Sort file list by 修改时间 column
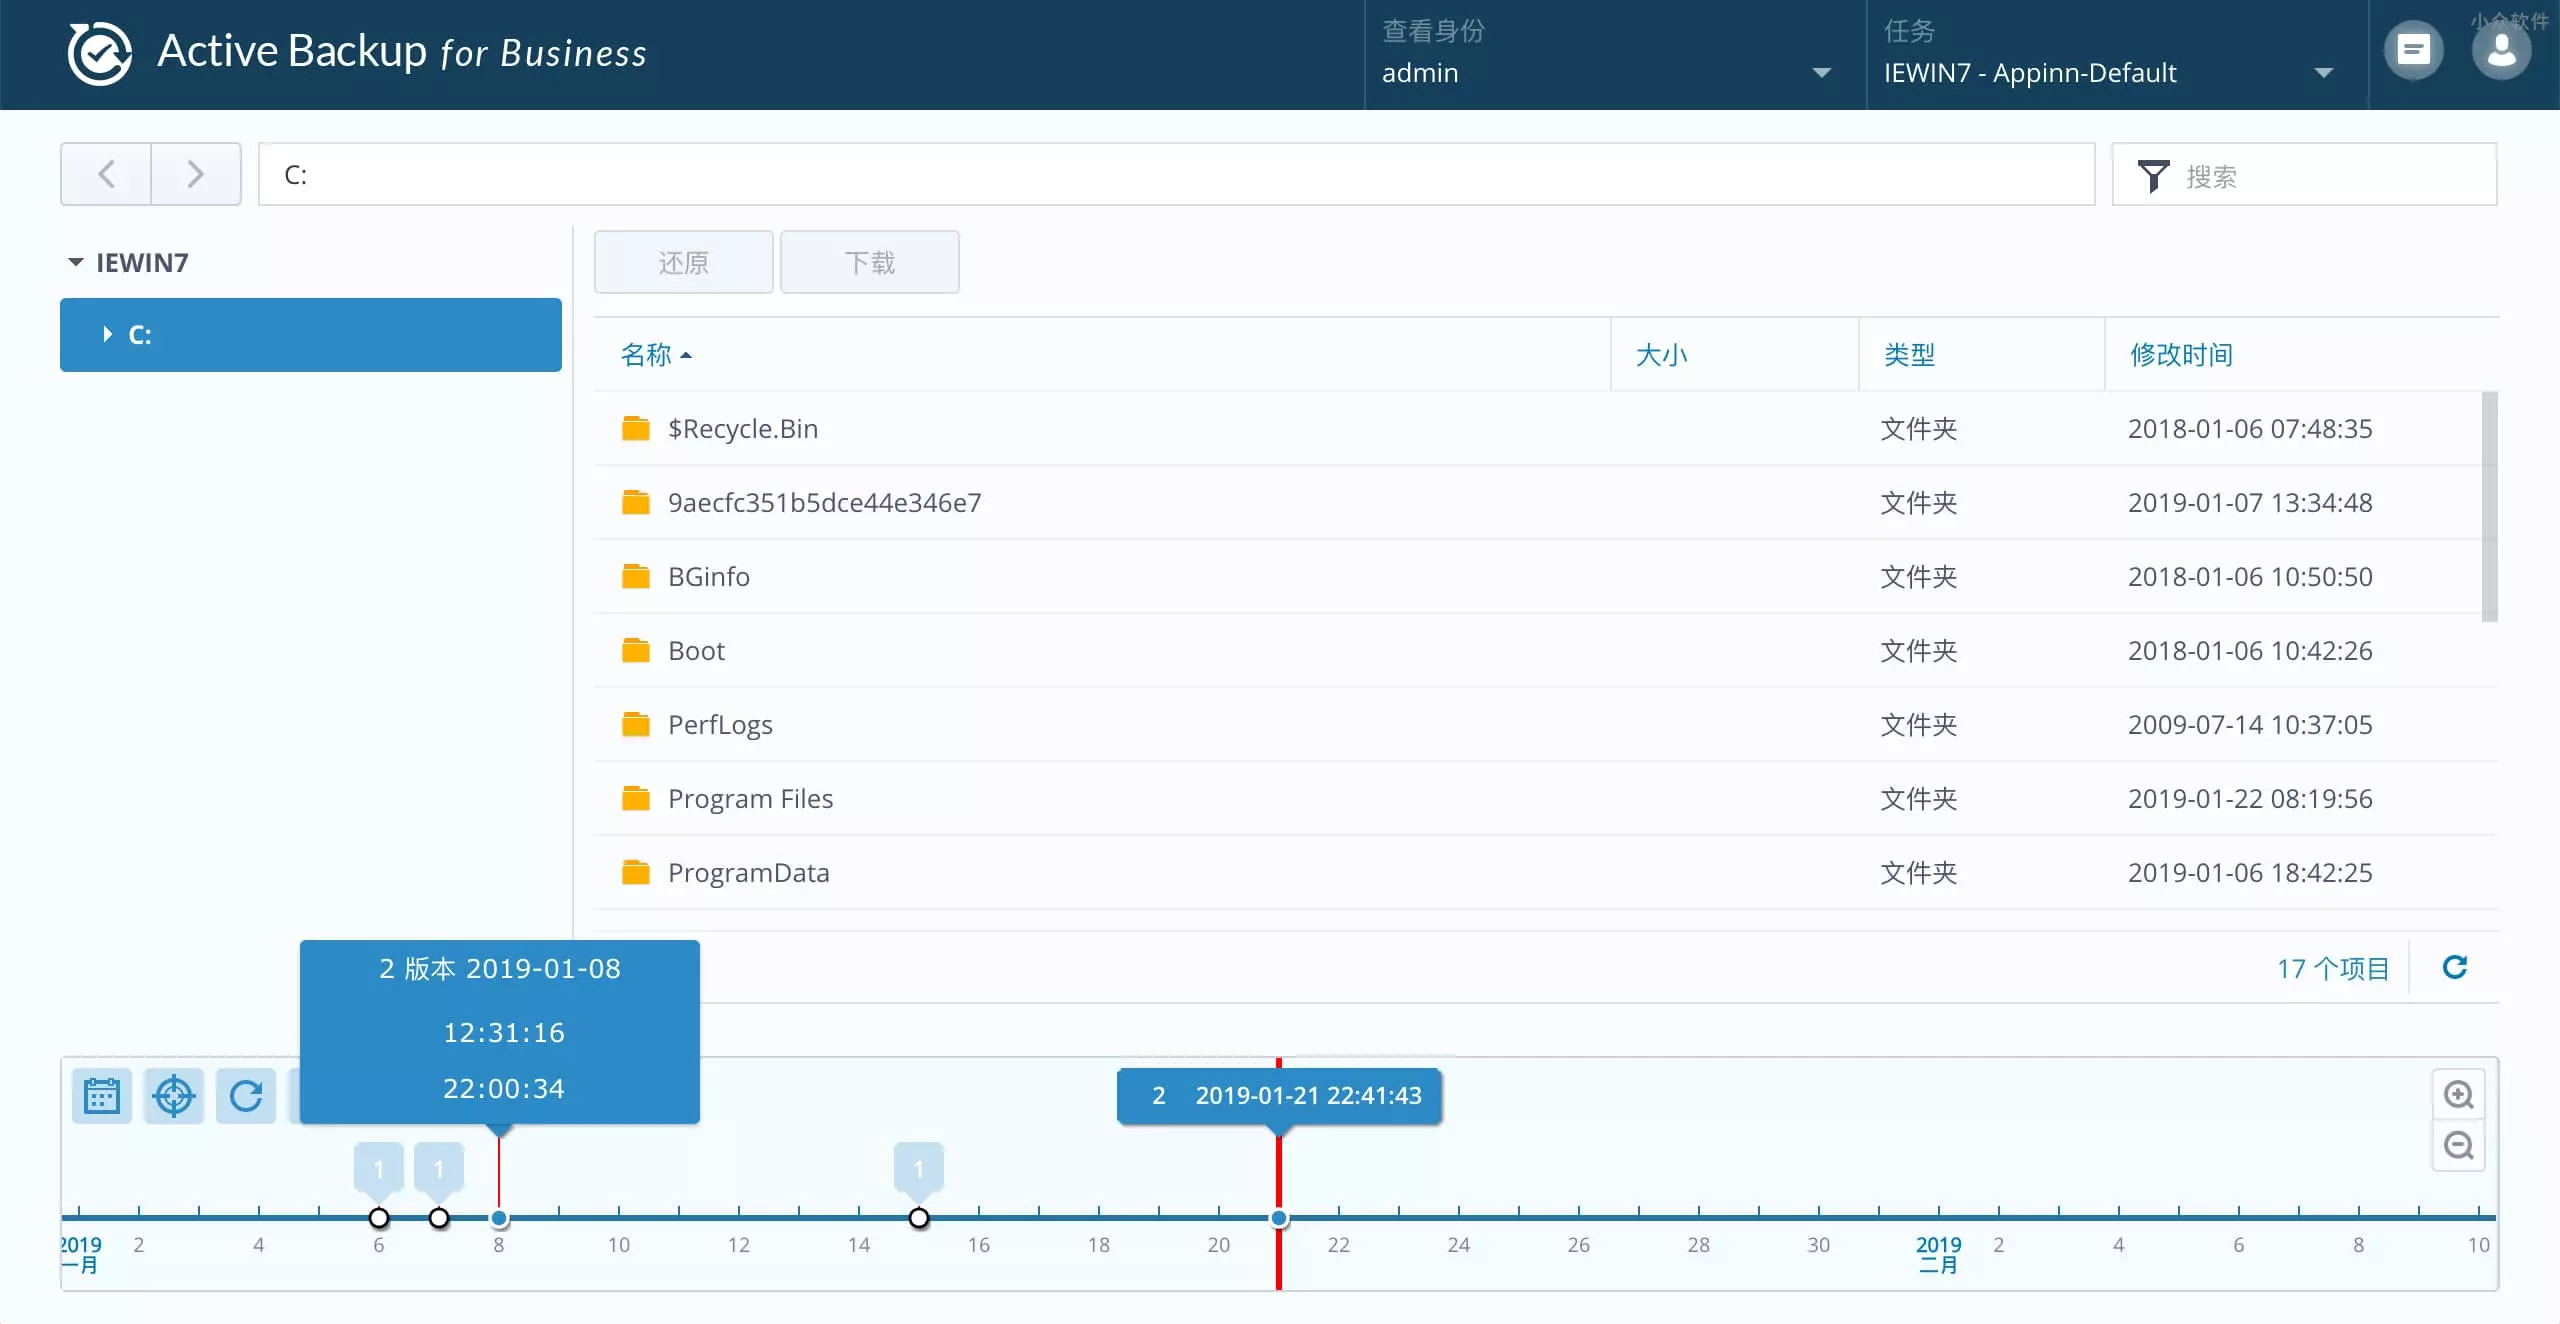Screen dimensions: 2560x1324 2180,355
